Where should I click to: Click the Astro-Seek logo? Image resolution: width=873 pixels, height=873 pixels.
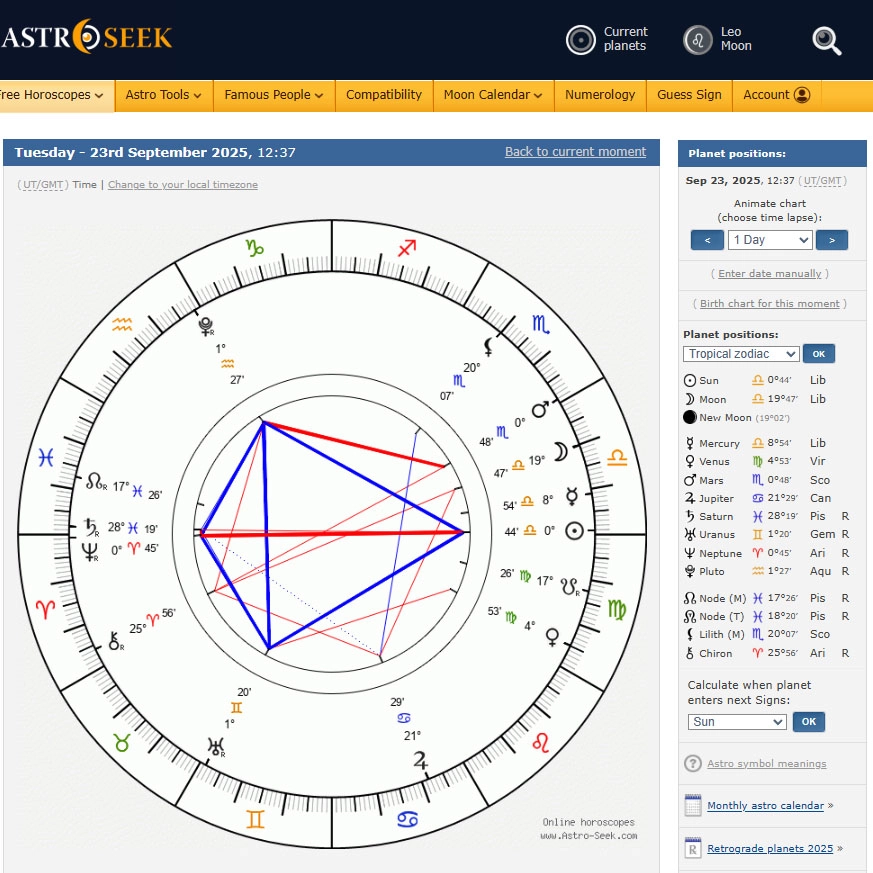pos(87,38)
